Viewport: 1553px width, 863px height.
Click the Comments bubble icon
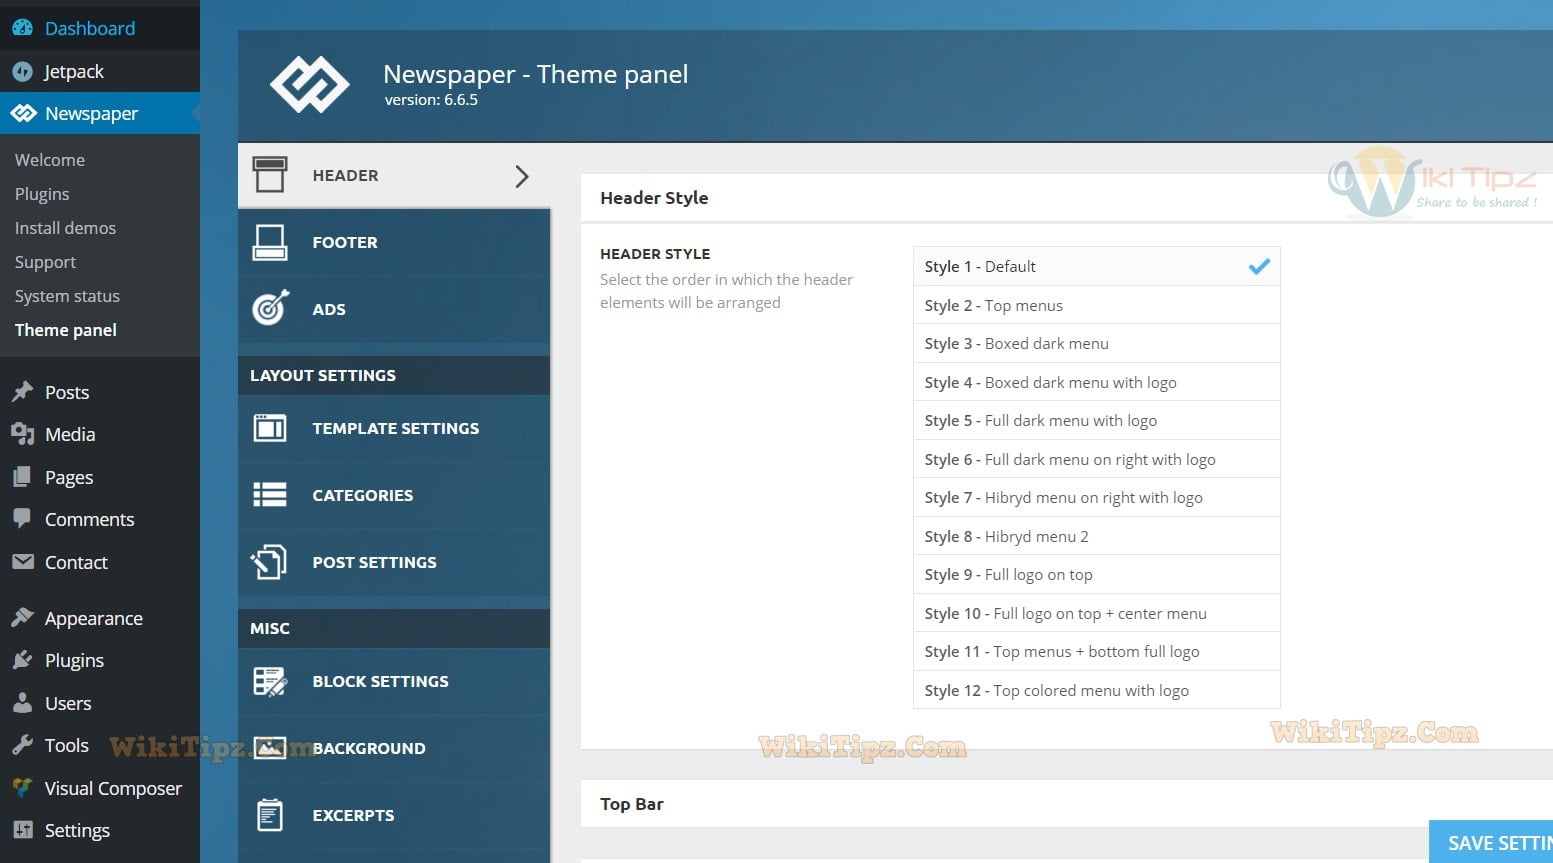pyautogui.click(x=22, y=519)
